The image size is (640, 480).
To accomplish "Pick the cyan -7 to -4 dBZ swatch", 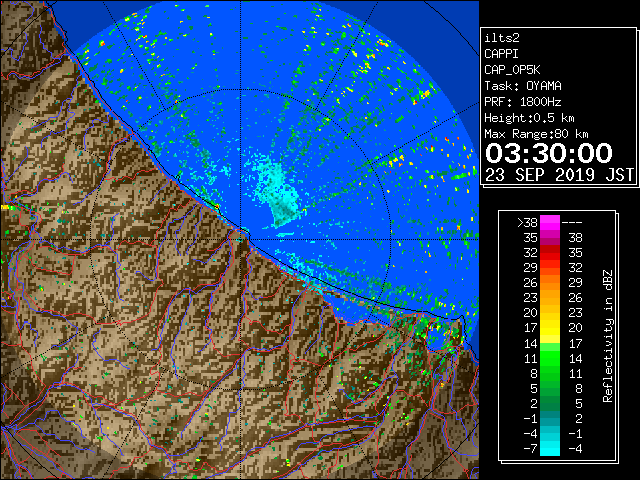I will click(550, 448).
